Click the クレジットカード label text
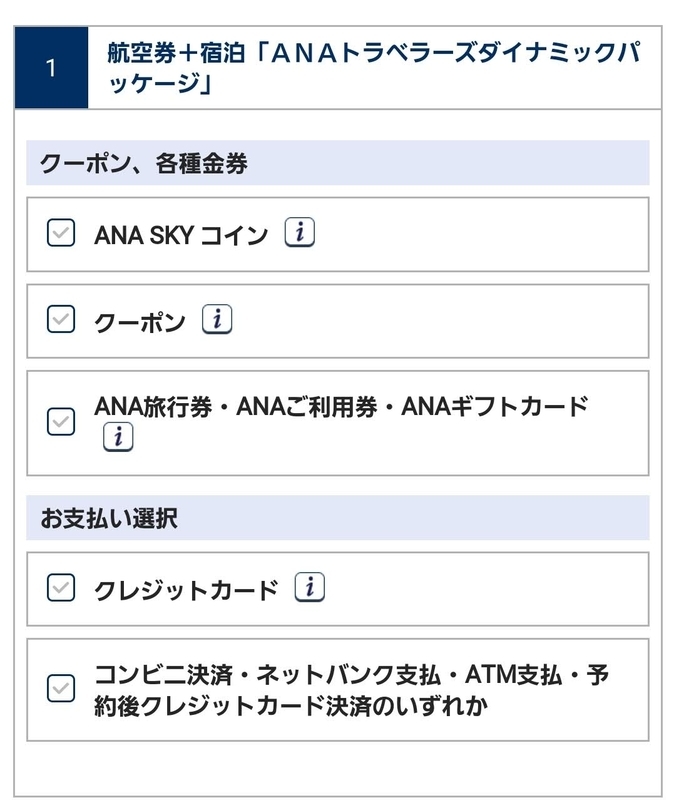 186,590
